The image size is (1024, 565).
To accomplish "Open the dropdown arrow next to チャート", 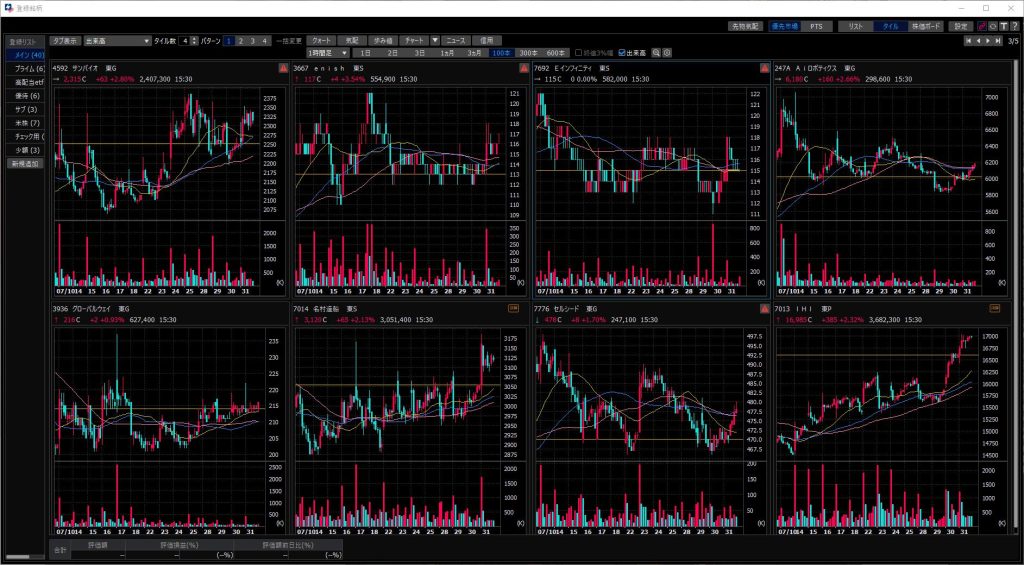I will tap(435, 41).
